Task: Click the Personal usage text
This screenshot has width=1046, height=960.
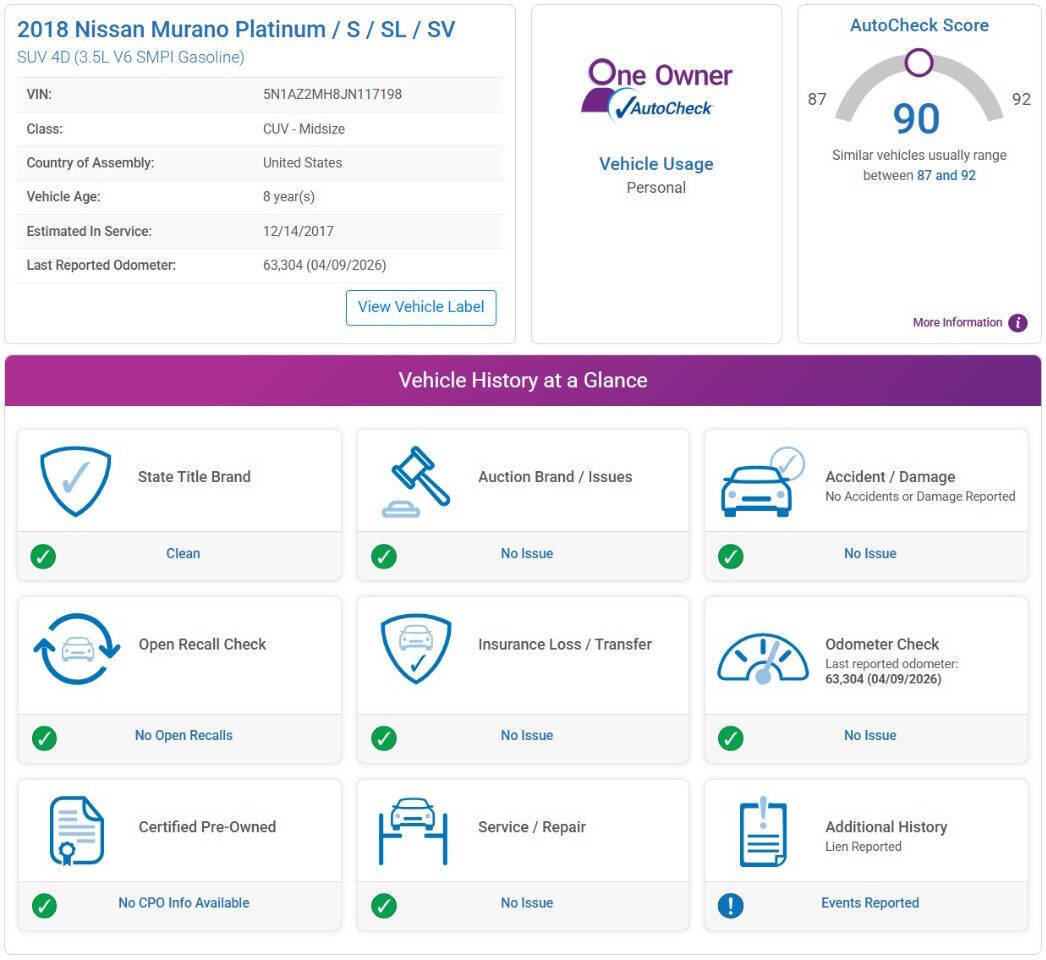Action: [x=656, y=187]
